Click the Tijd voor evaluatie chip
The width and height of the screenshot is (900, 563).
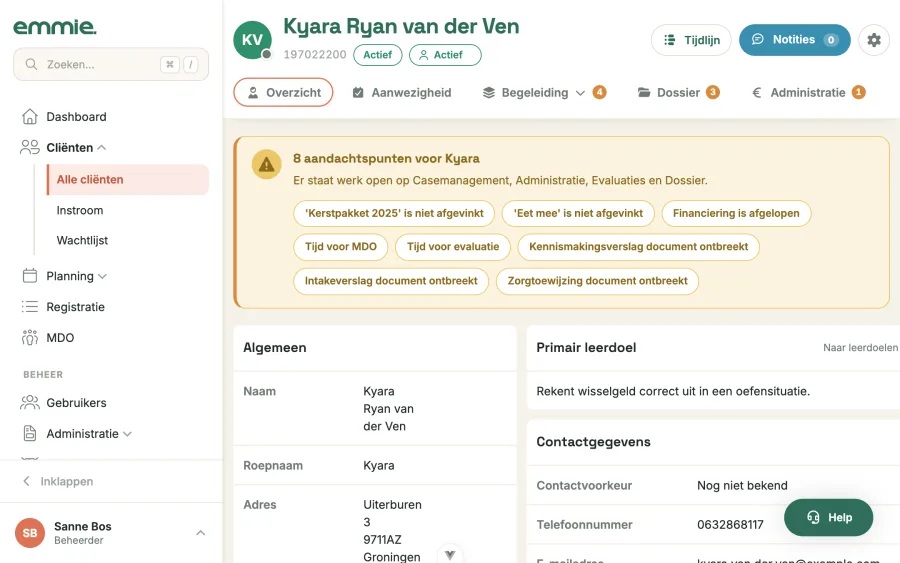point(453,247)
